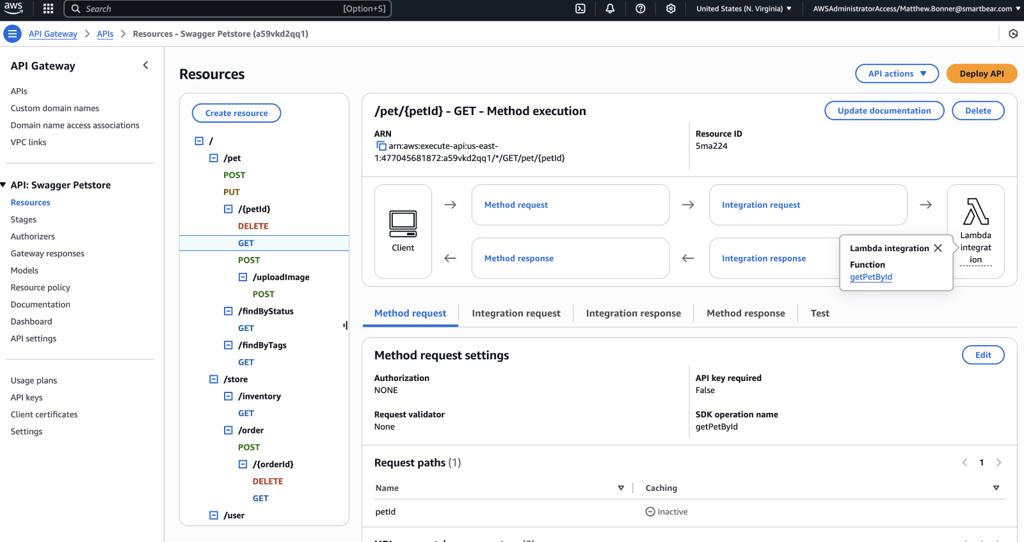
Task: Open the AWSAdministratorAccess account dropdown
Action: point(916,8)
